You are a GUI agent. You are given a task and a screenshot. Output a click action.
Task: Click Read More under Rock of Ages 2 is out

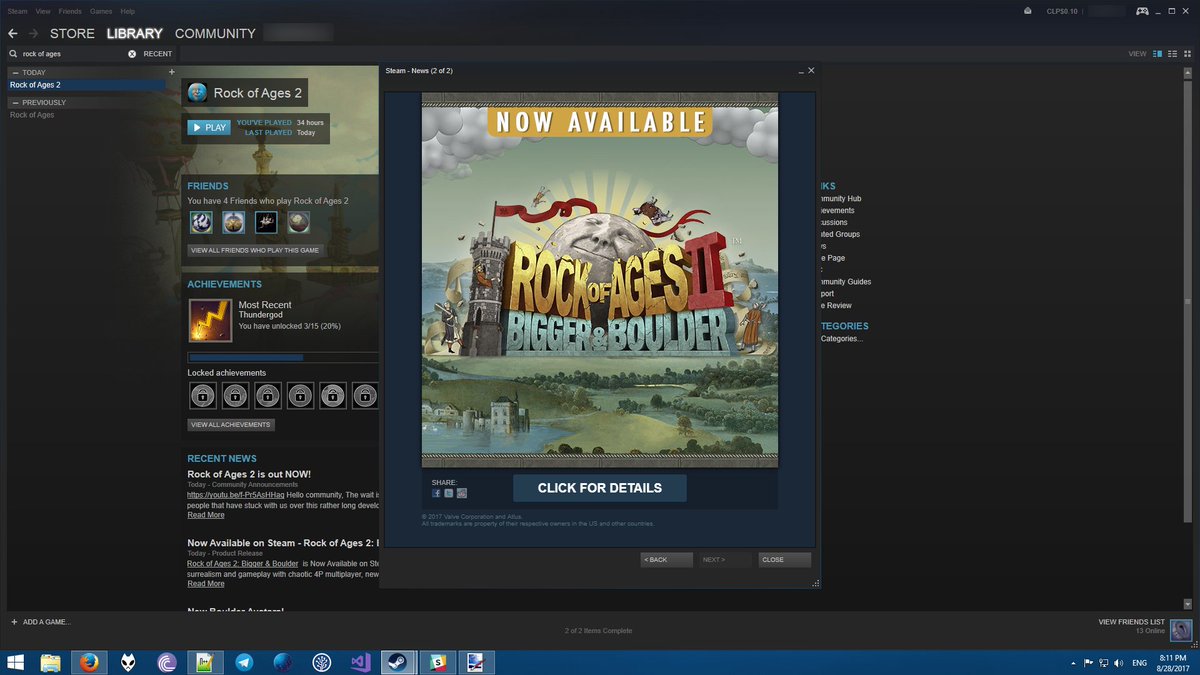206,515
